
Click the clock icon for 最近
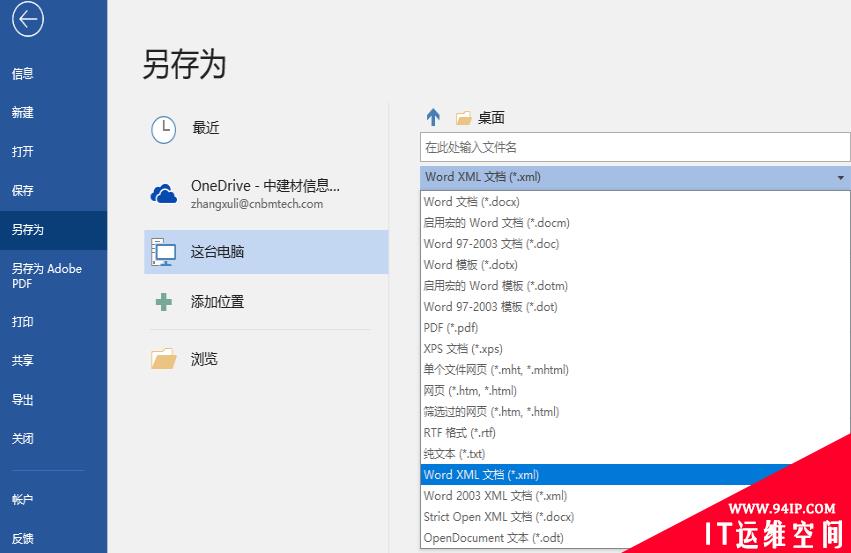[163, 130]
